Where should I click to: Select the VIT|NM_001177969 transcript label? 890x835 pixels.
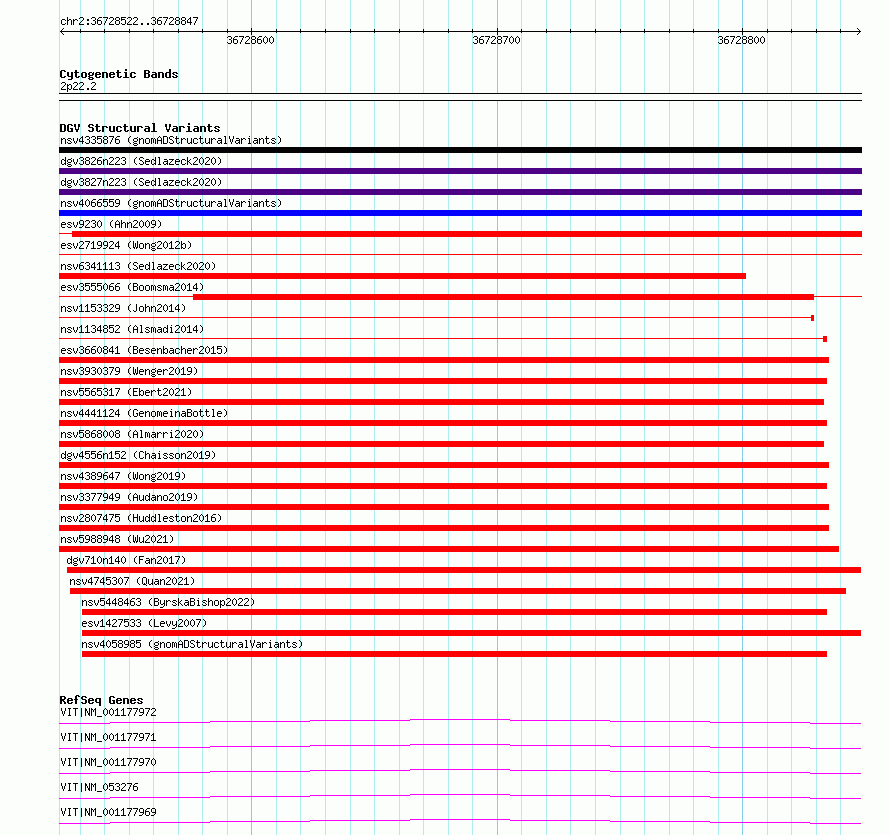(108, 812)
